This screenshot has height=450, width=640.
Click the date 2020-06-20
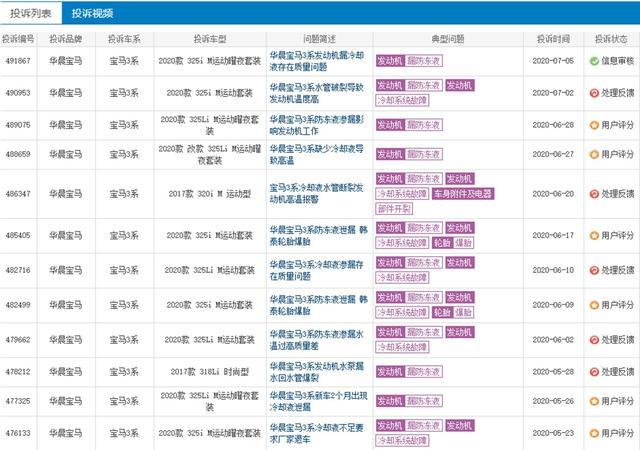tap(553, 194)
